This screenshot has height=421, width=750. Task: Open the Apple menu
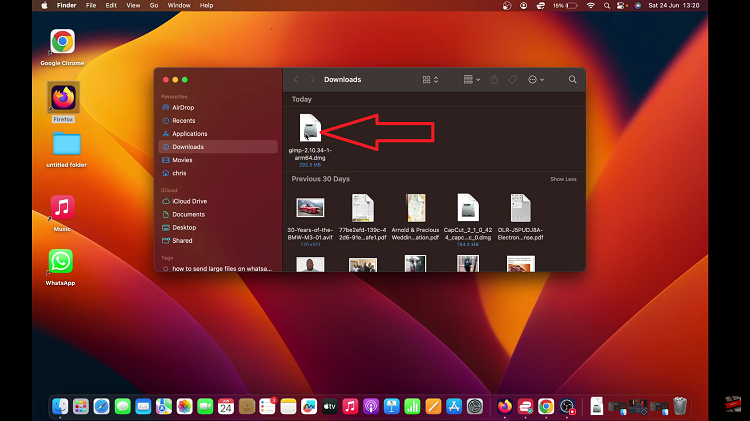pos(44,5)
